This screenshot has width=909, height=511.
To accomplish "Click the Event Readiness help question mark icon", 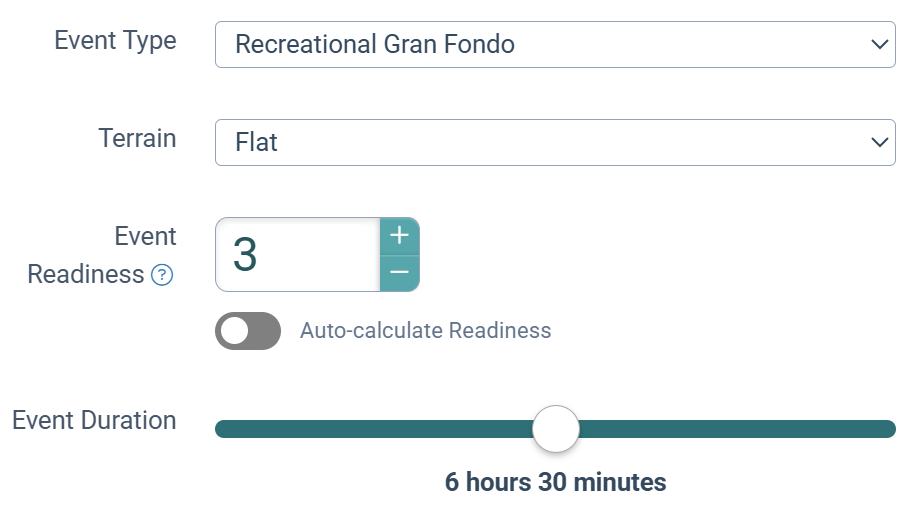I will pos(162,275).
